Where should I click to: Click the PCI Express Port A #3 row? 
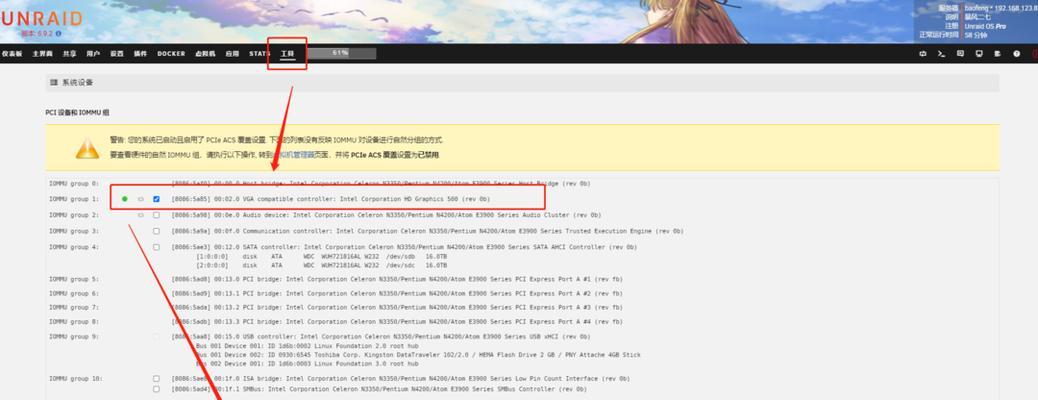click(x=397, y=307)
